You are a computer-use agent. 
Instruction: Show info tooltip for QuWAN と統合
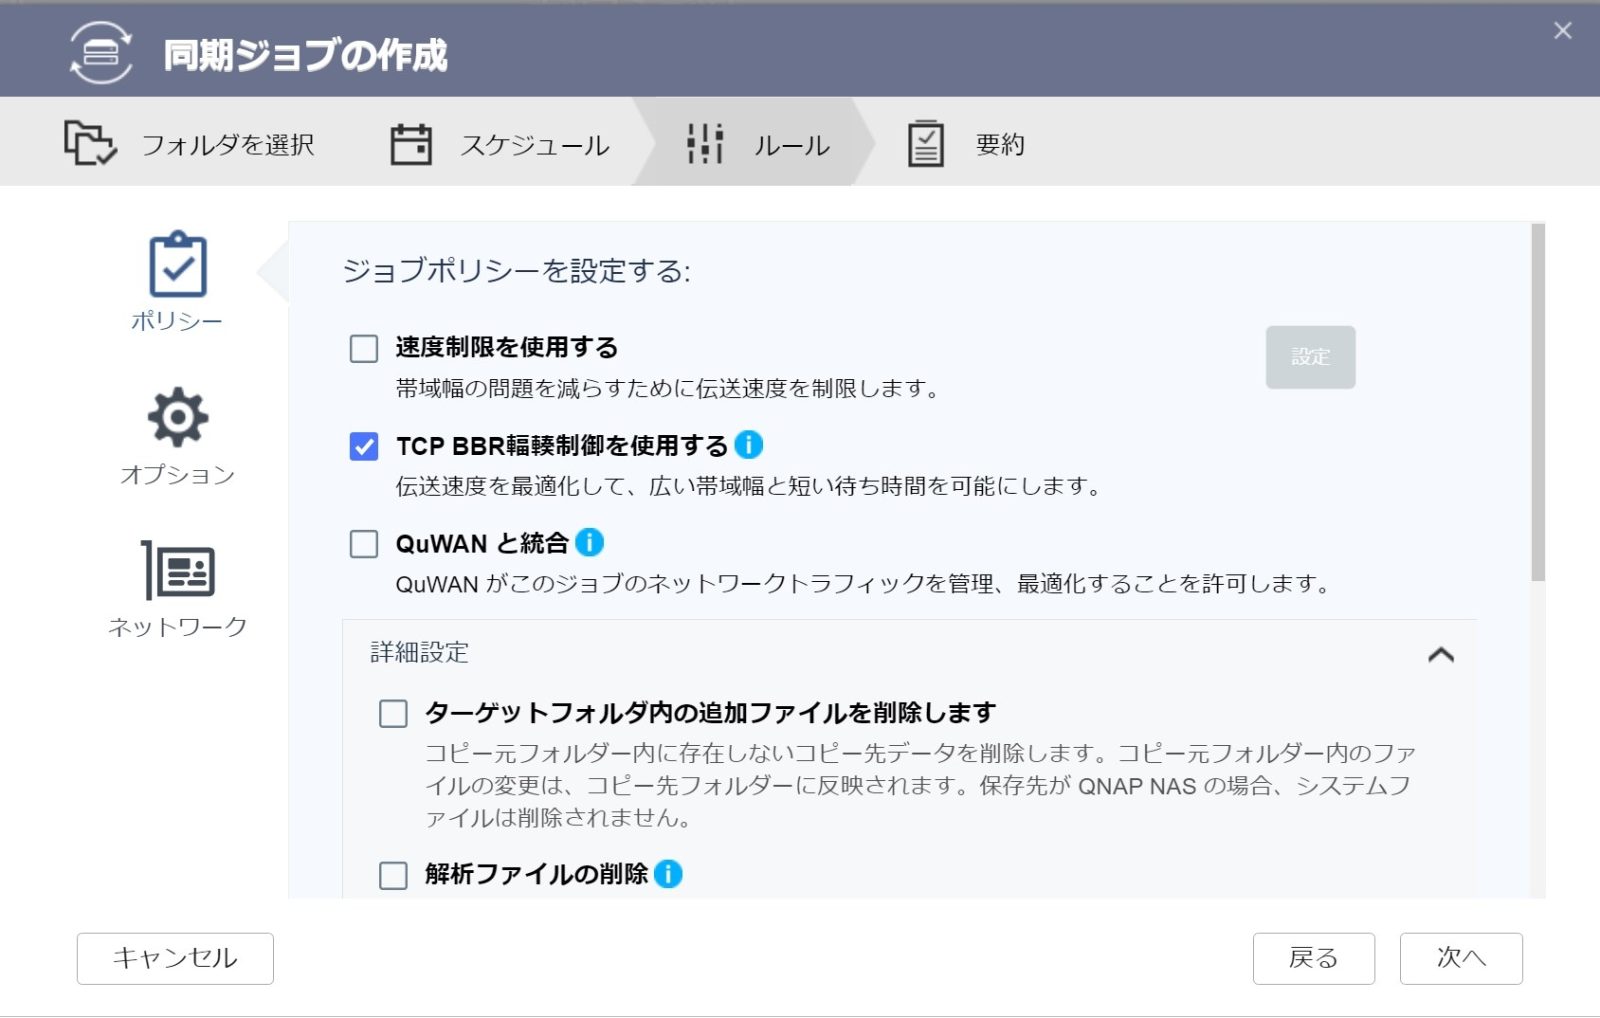590,542
